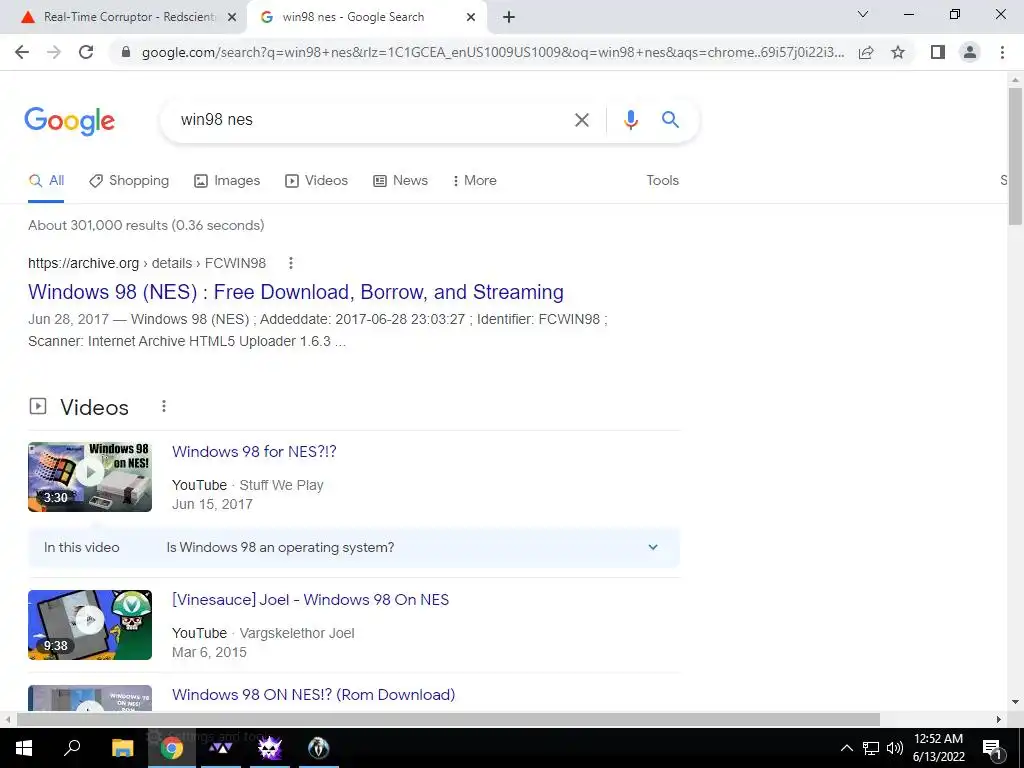Select the All results tab

coord(46,181)
